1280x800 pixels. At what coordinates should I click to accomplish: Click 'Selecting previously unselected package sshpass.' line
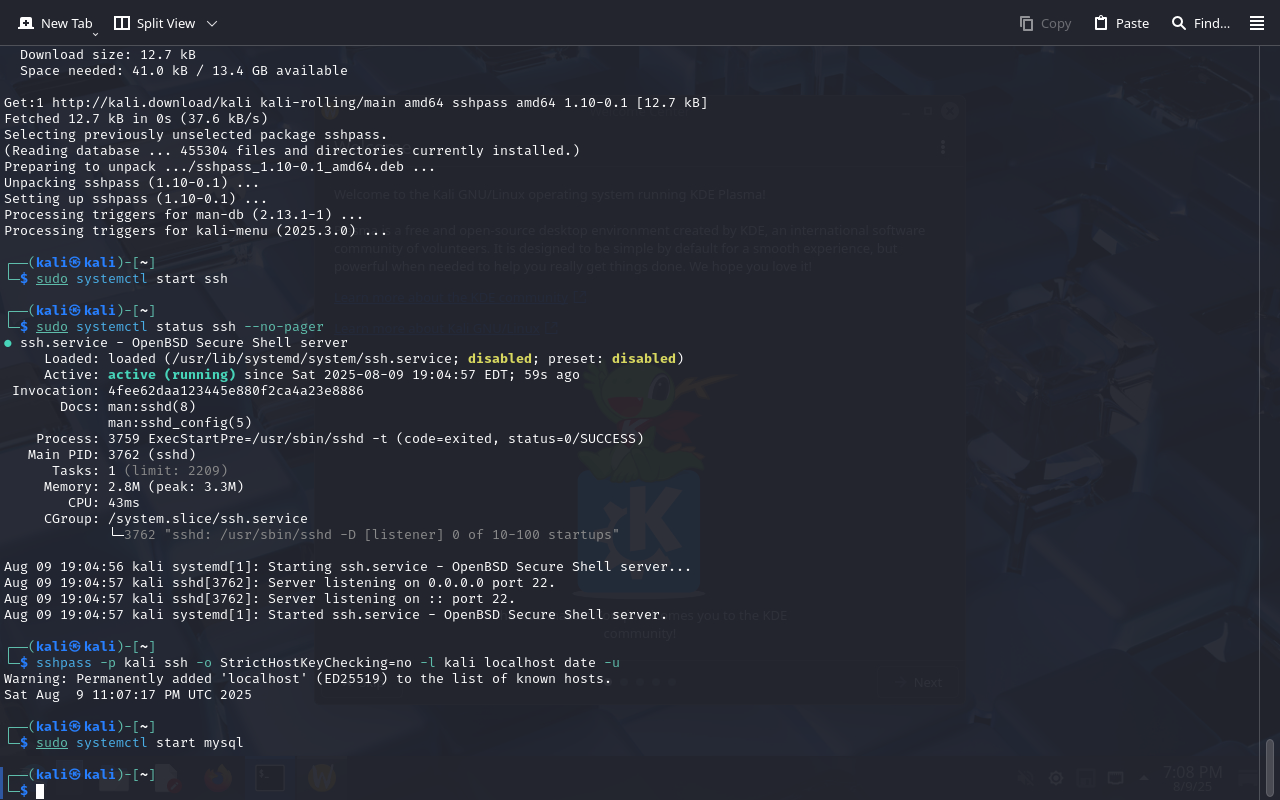point(196,135)
